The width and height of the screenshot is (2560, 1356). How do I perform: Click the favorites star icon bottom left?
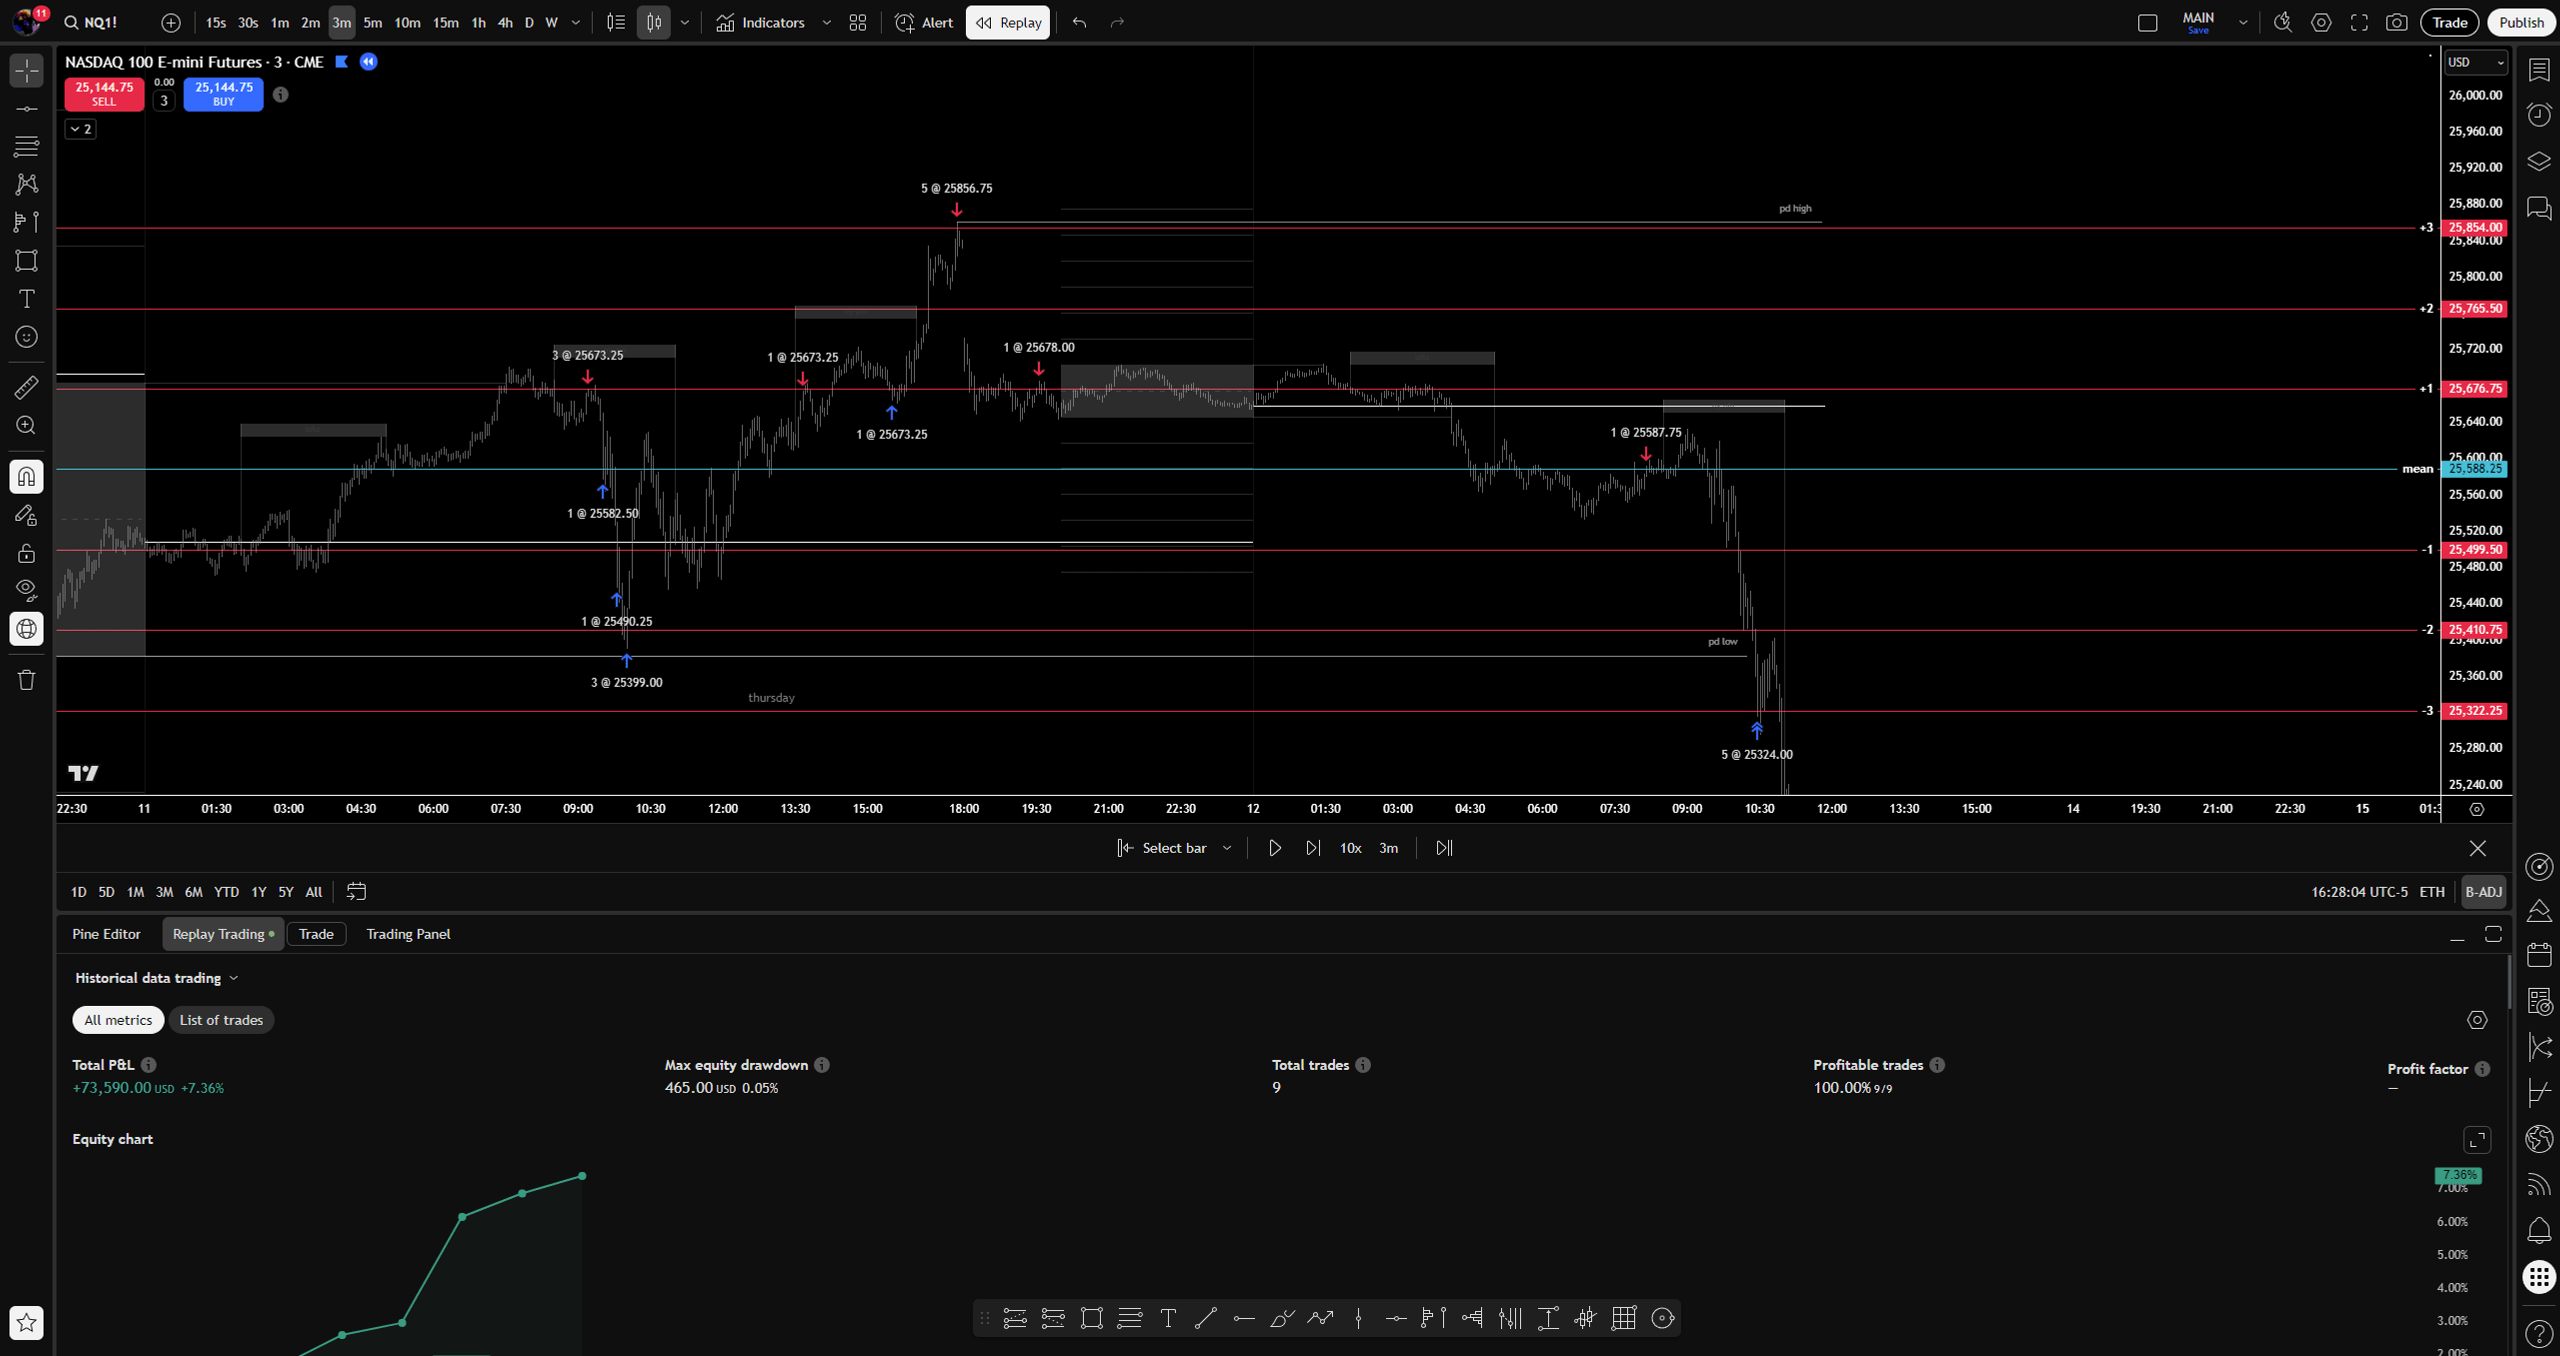coord(27,1322)
